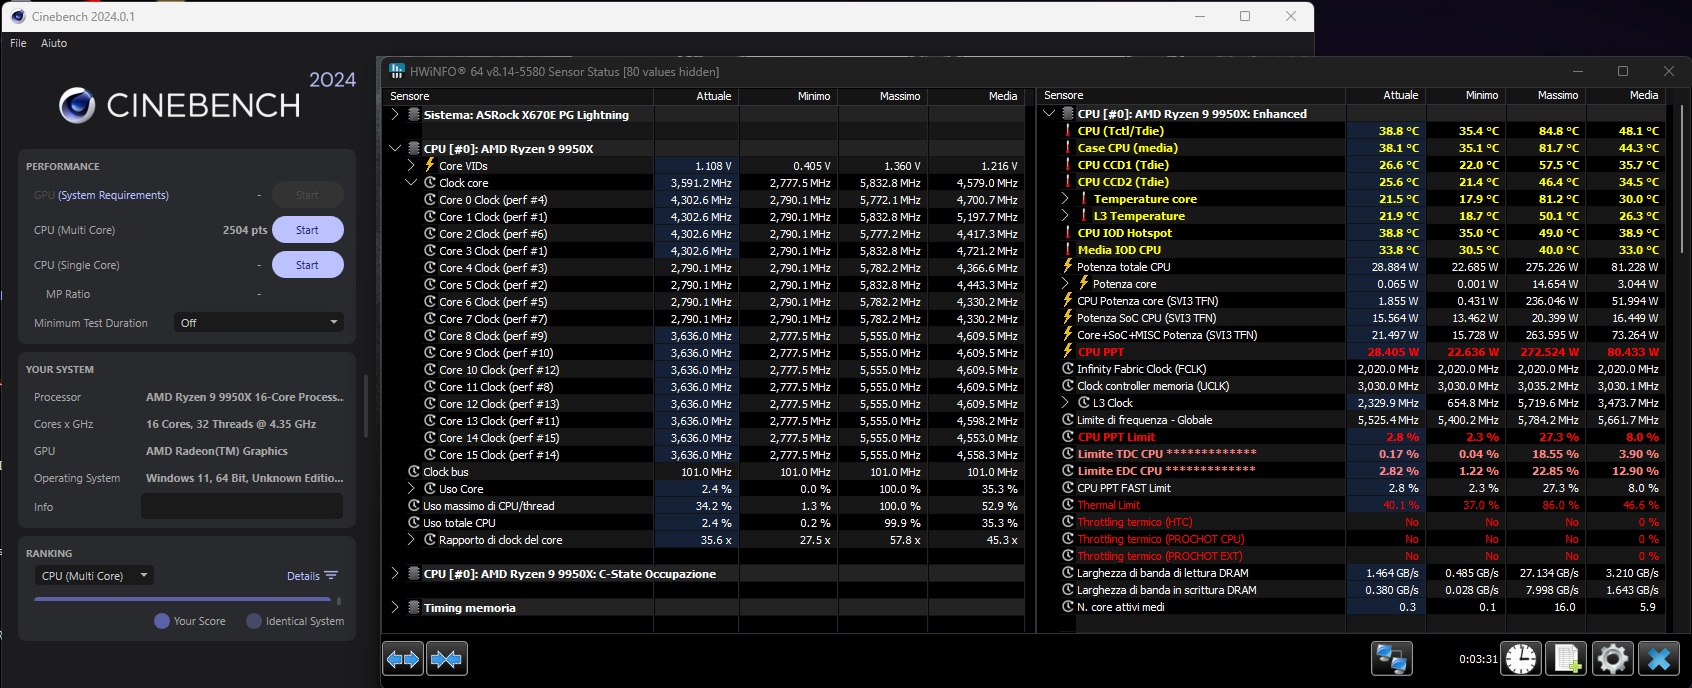Collapse the Clock core group
Image resolution: width=1692 pixels, height=688 pixels.
411,182
